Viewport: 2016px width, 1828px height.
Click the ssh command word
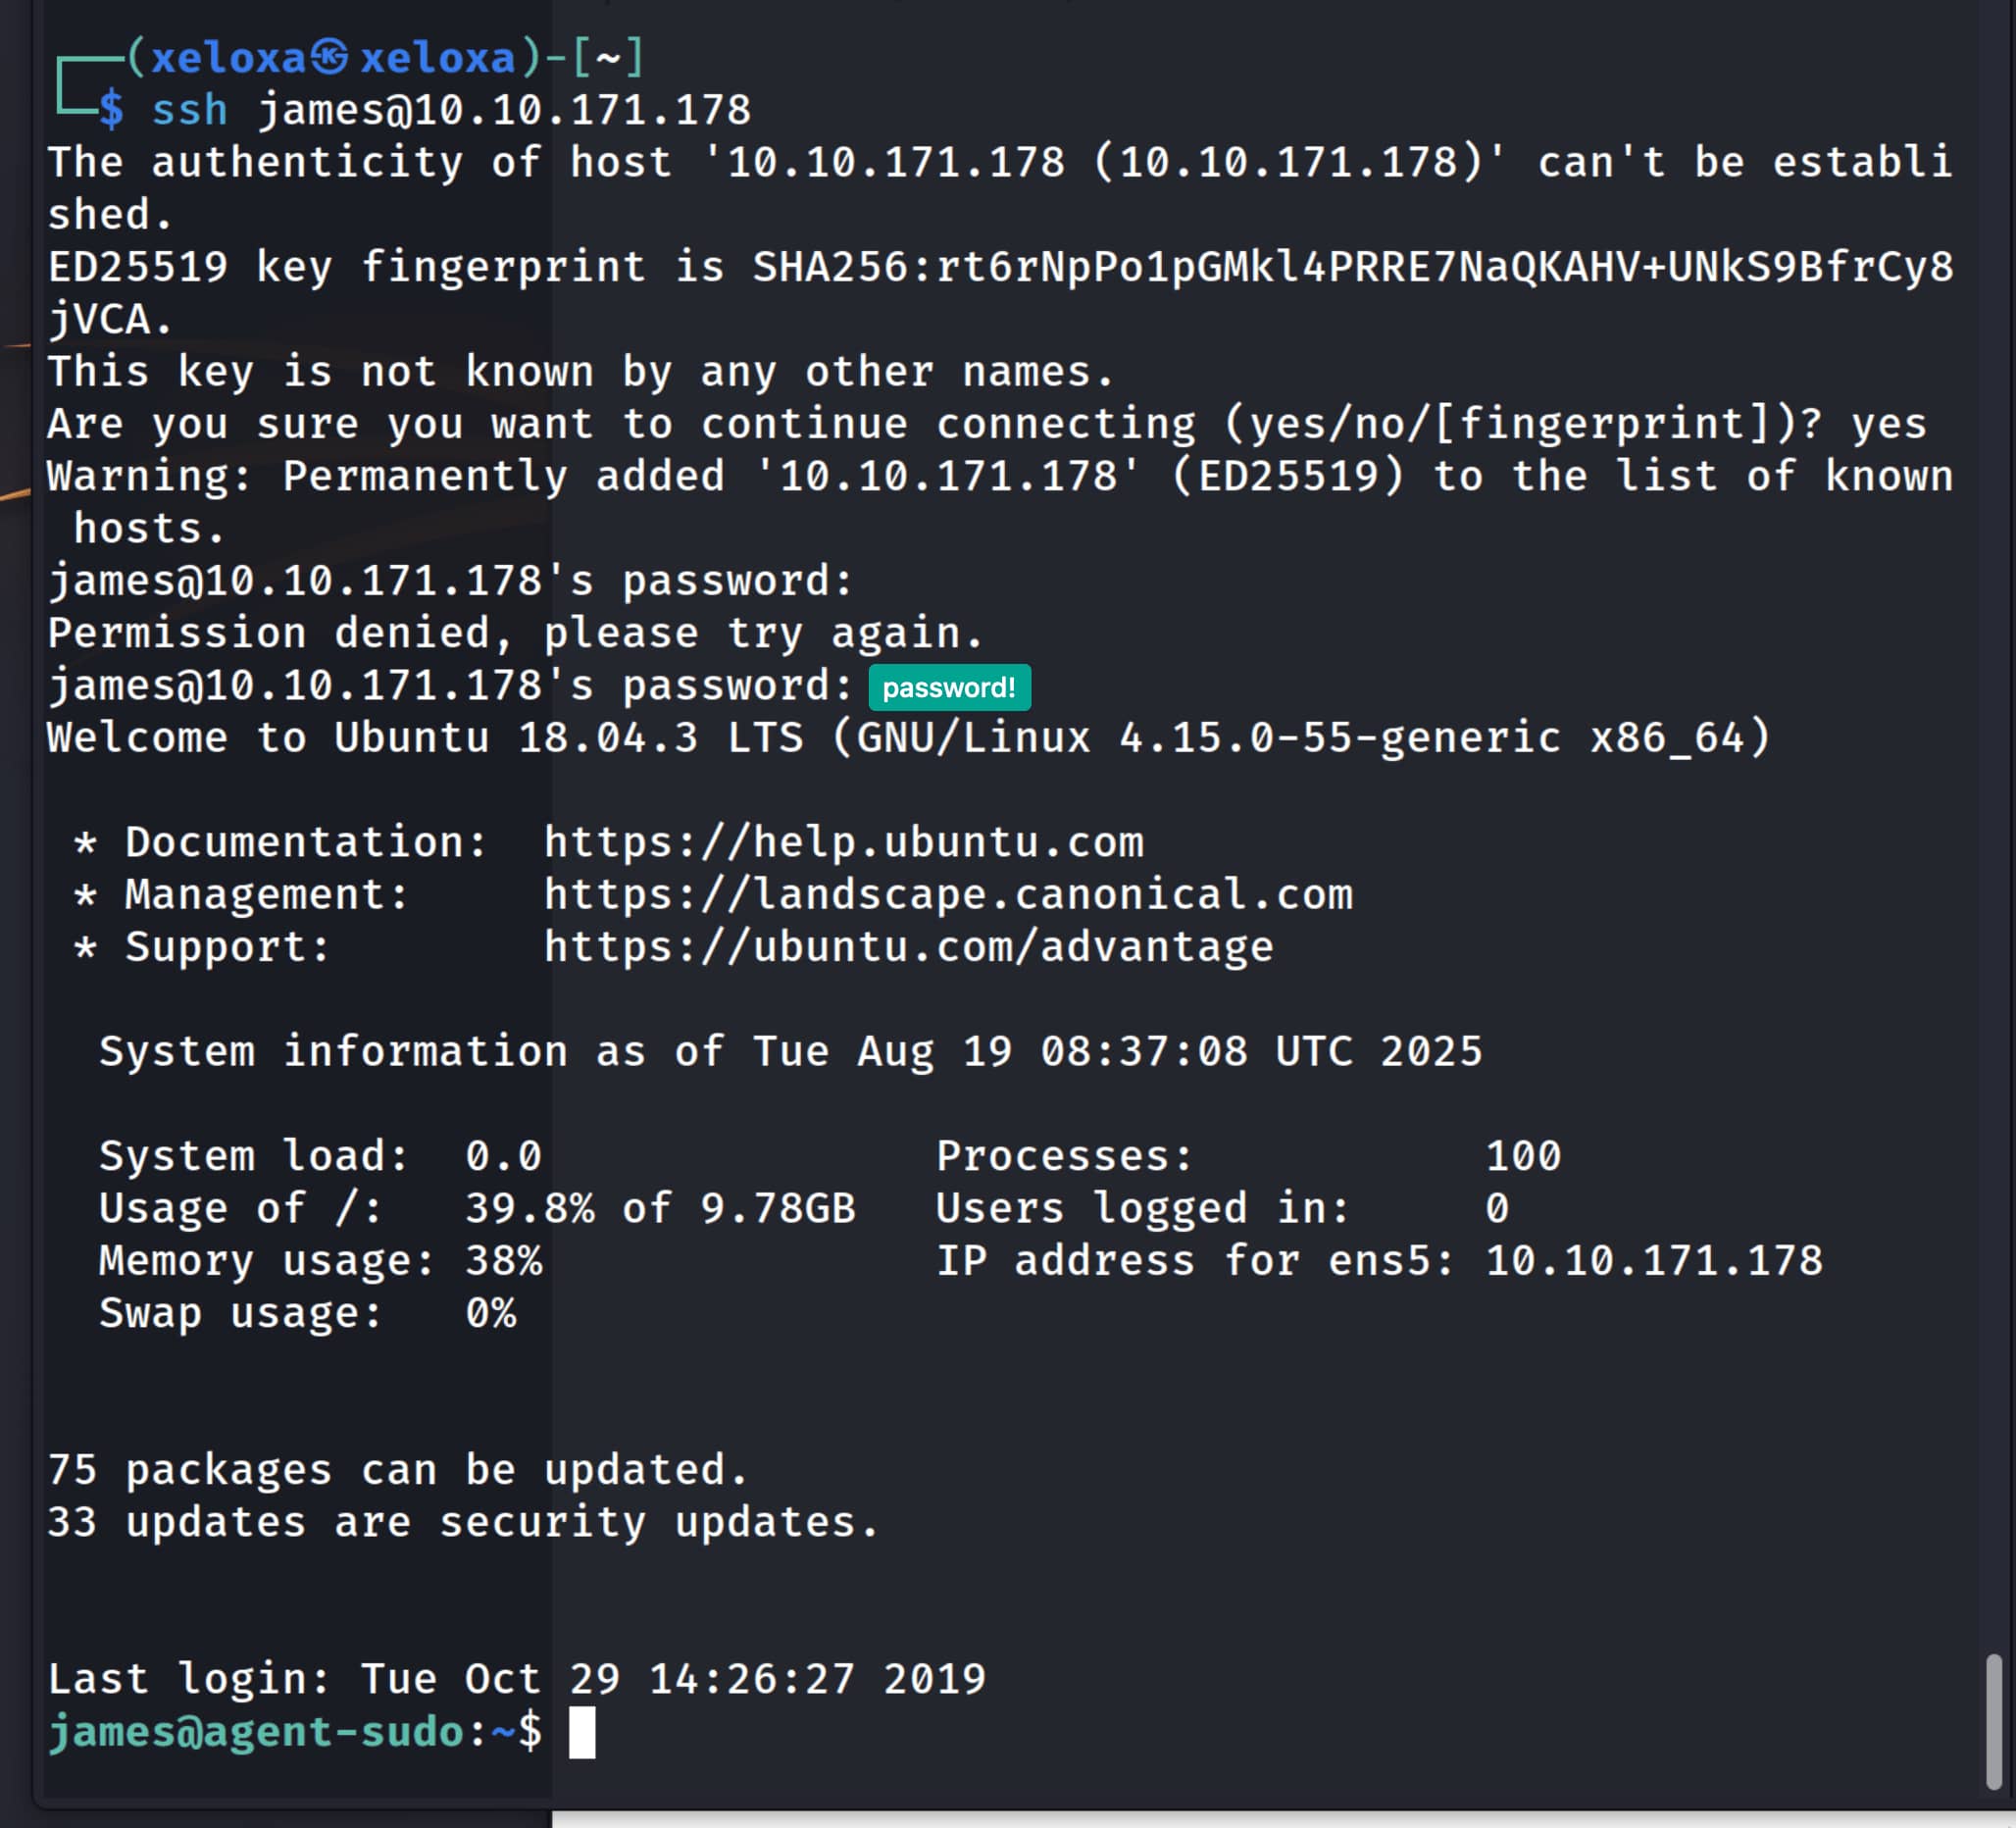(189, 110)
